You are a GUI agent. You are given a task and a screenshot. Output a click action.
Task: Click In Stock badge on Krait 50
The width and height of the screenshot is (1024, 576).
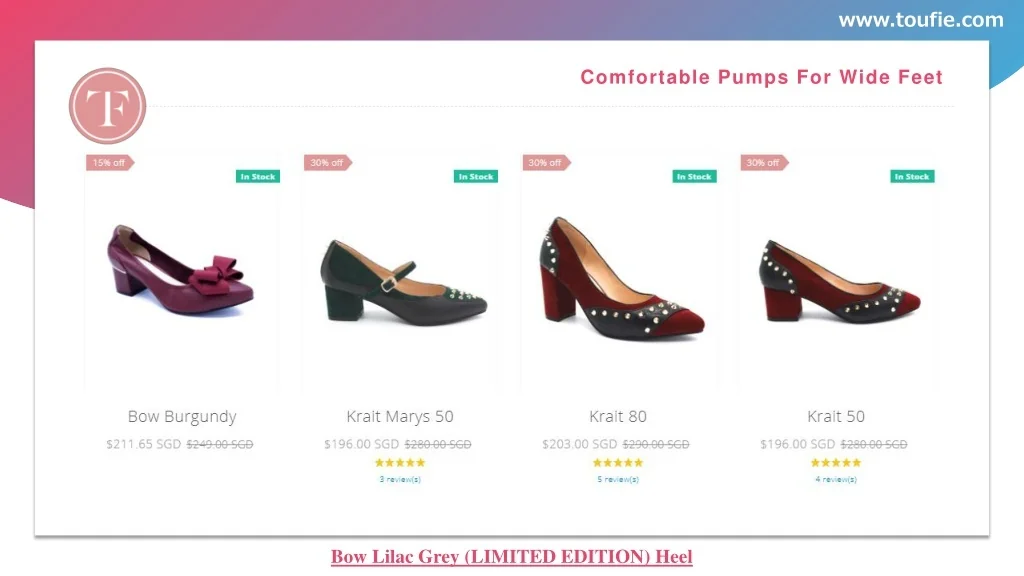pyautogui.click(x=912, y=177)
